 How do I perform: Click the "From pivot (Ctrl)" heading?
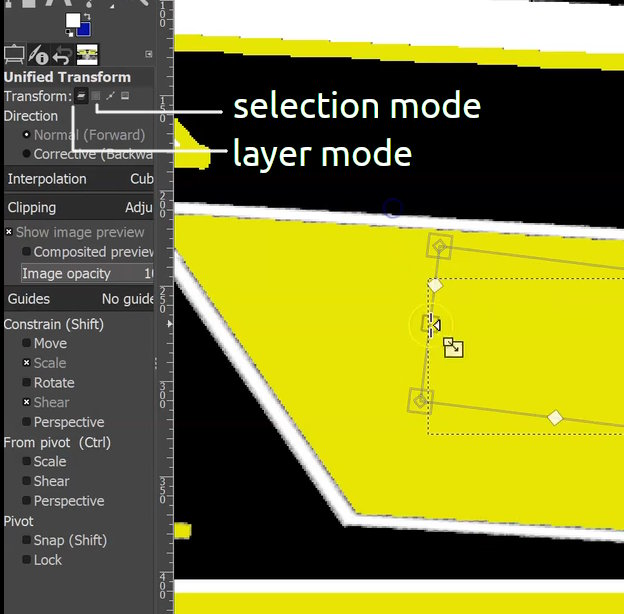[x=57, y=442]
